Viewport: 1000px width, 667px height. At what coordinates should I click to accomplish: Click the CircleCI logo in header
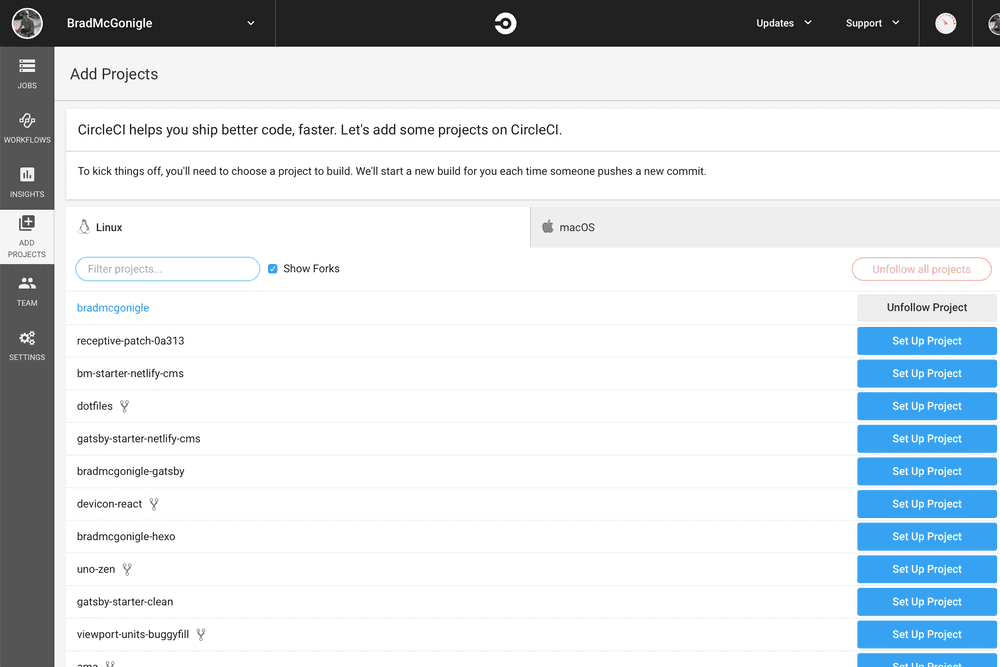click(505, 24)
